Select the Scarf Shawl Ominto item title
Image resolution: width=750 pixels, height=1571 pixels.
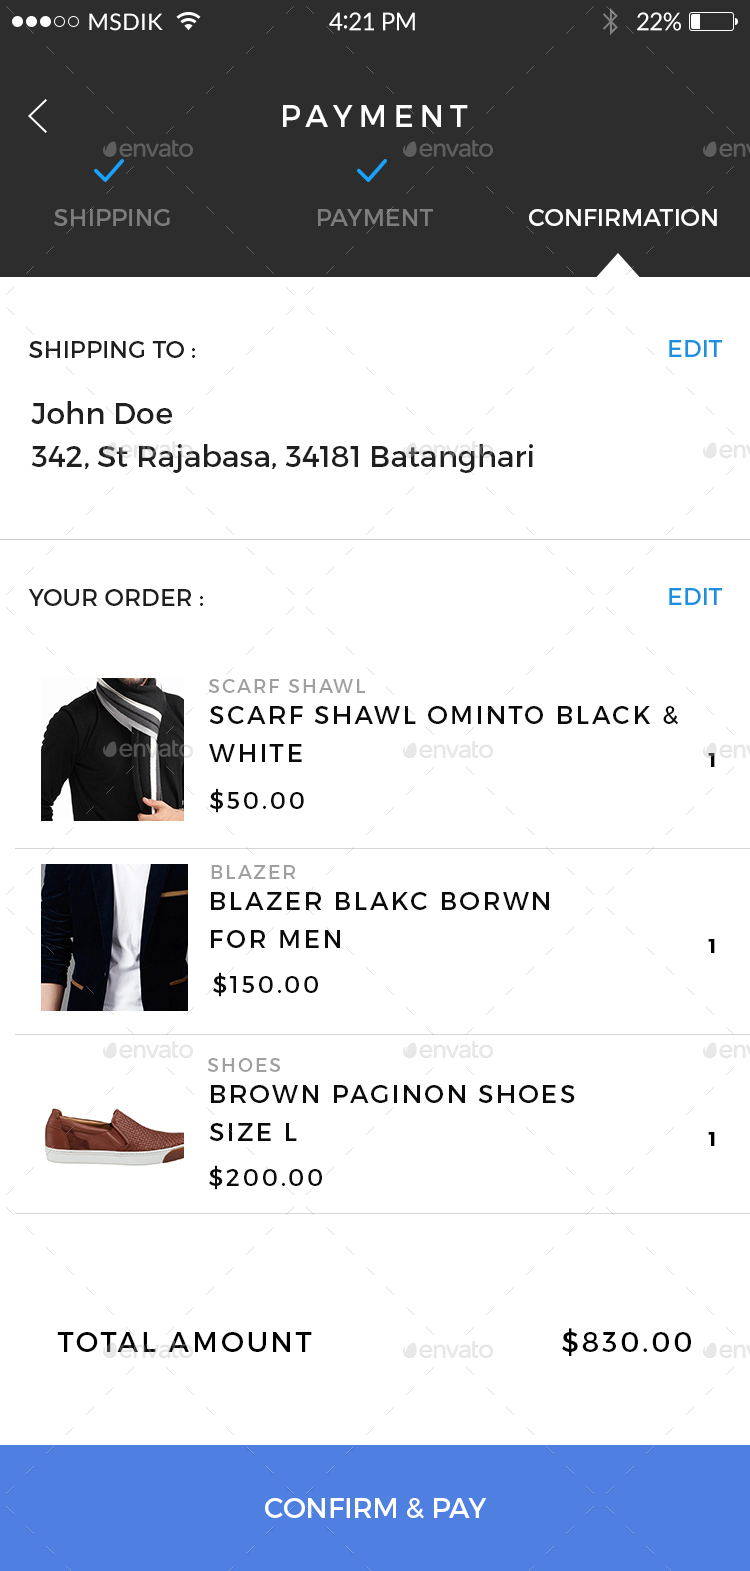443,733
